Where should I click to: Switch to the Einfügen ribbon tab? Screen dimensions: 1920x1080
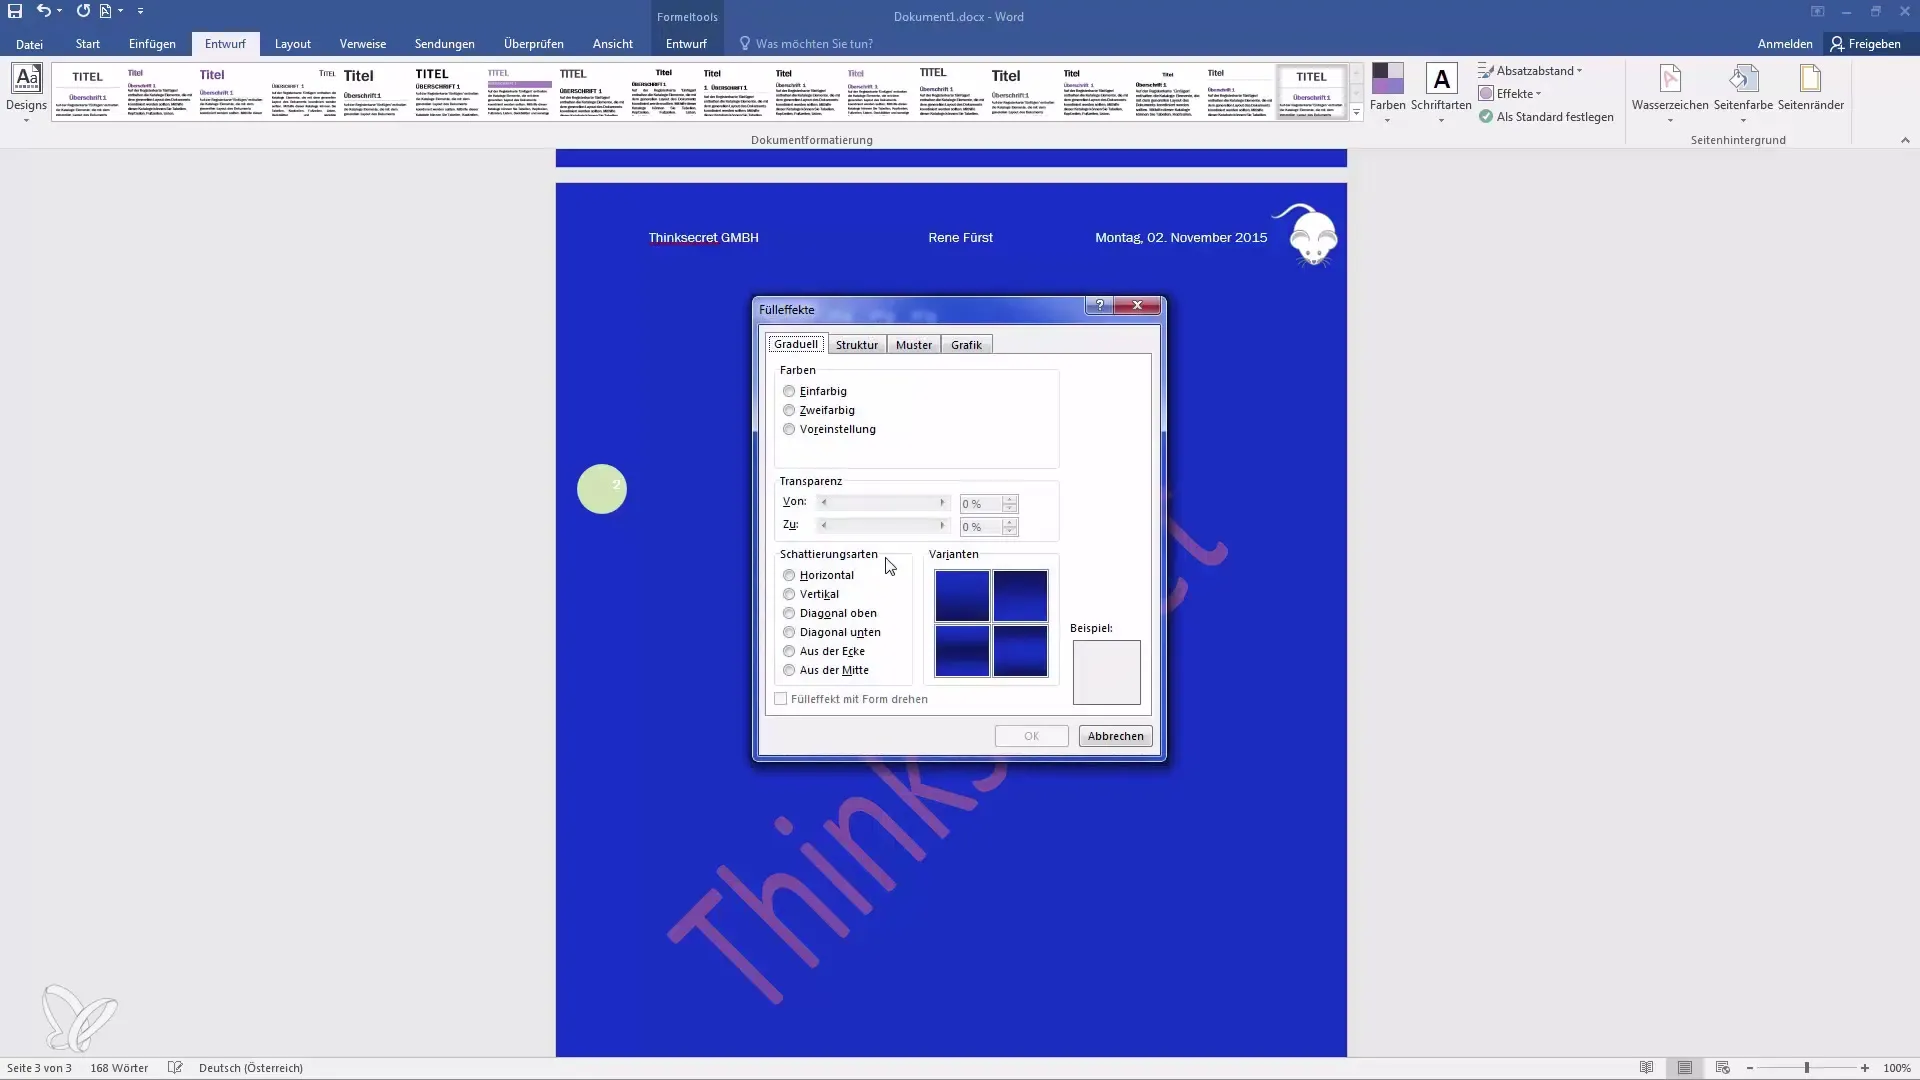[x=152, y=44]
